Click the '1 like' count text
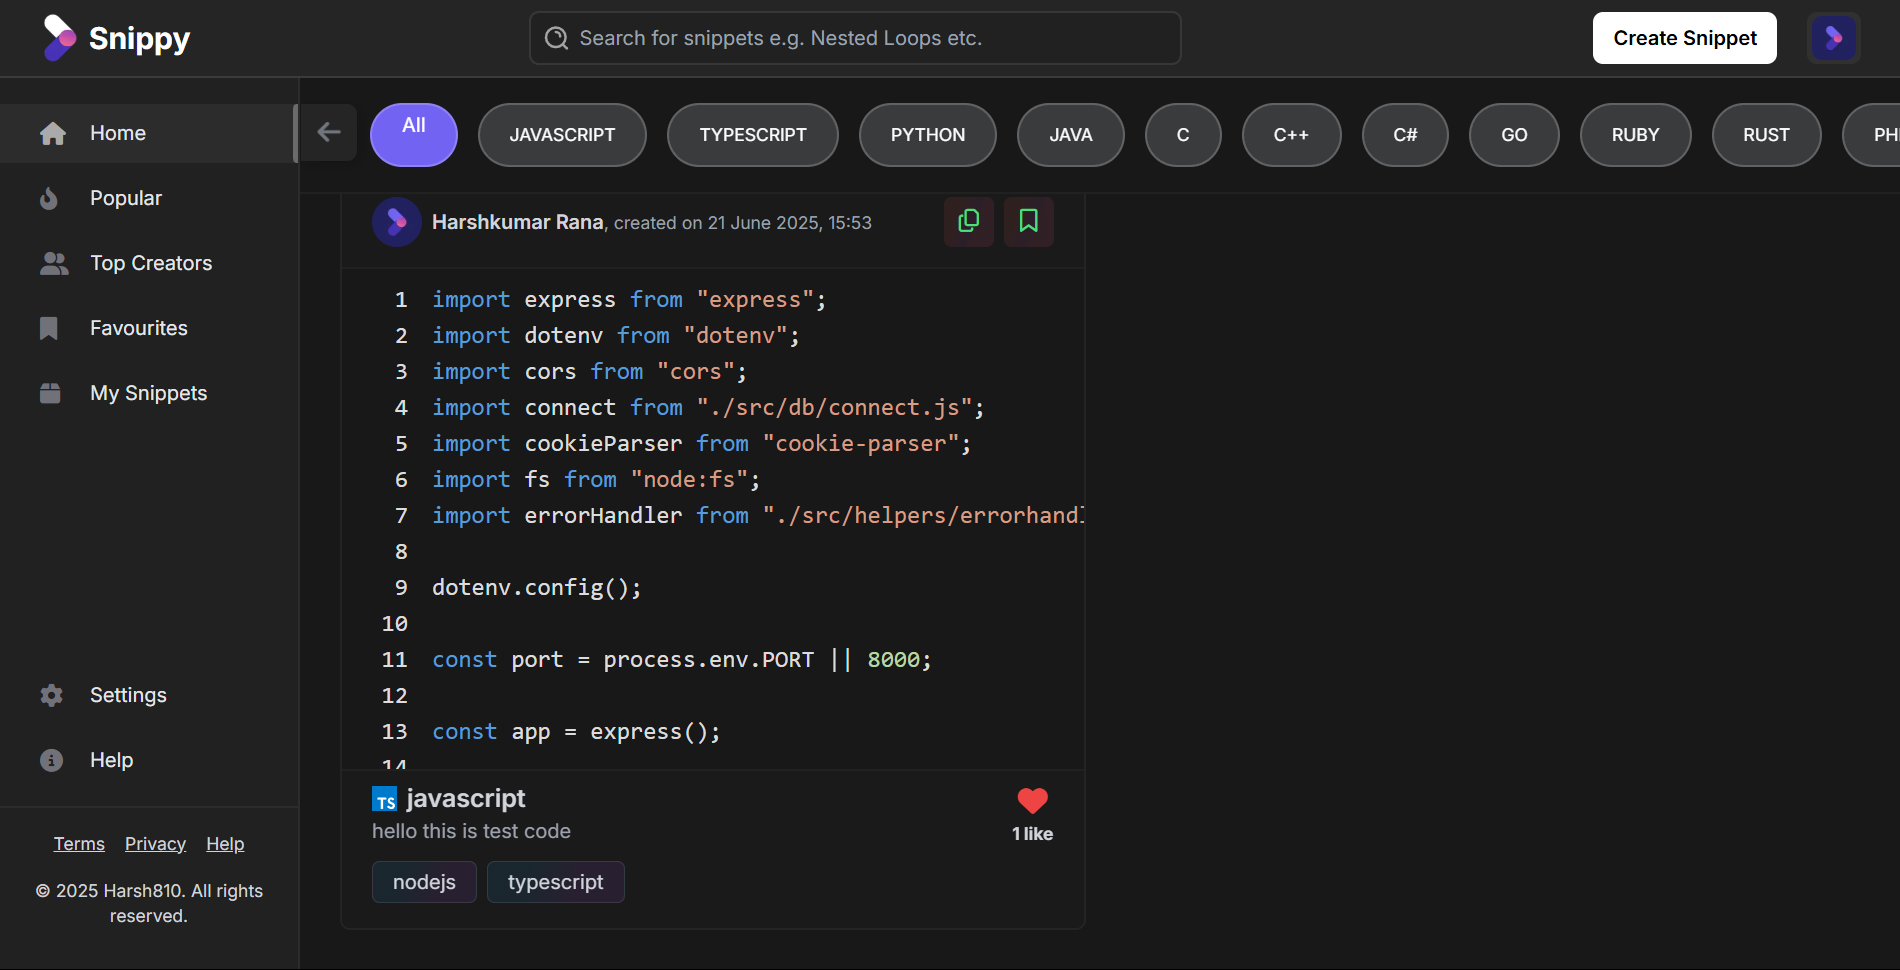The width and height of the screenshot is (1900, 970). pos(1032,834)
